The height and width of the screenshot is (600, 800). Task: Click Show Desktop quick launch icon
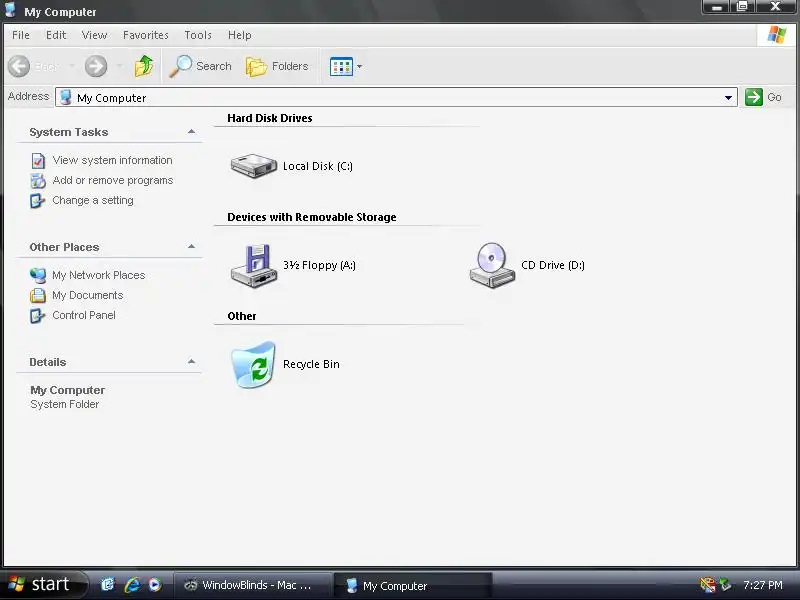[108, 585]
